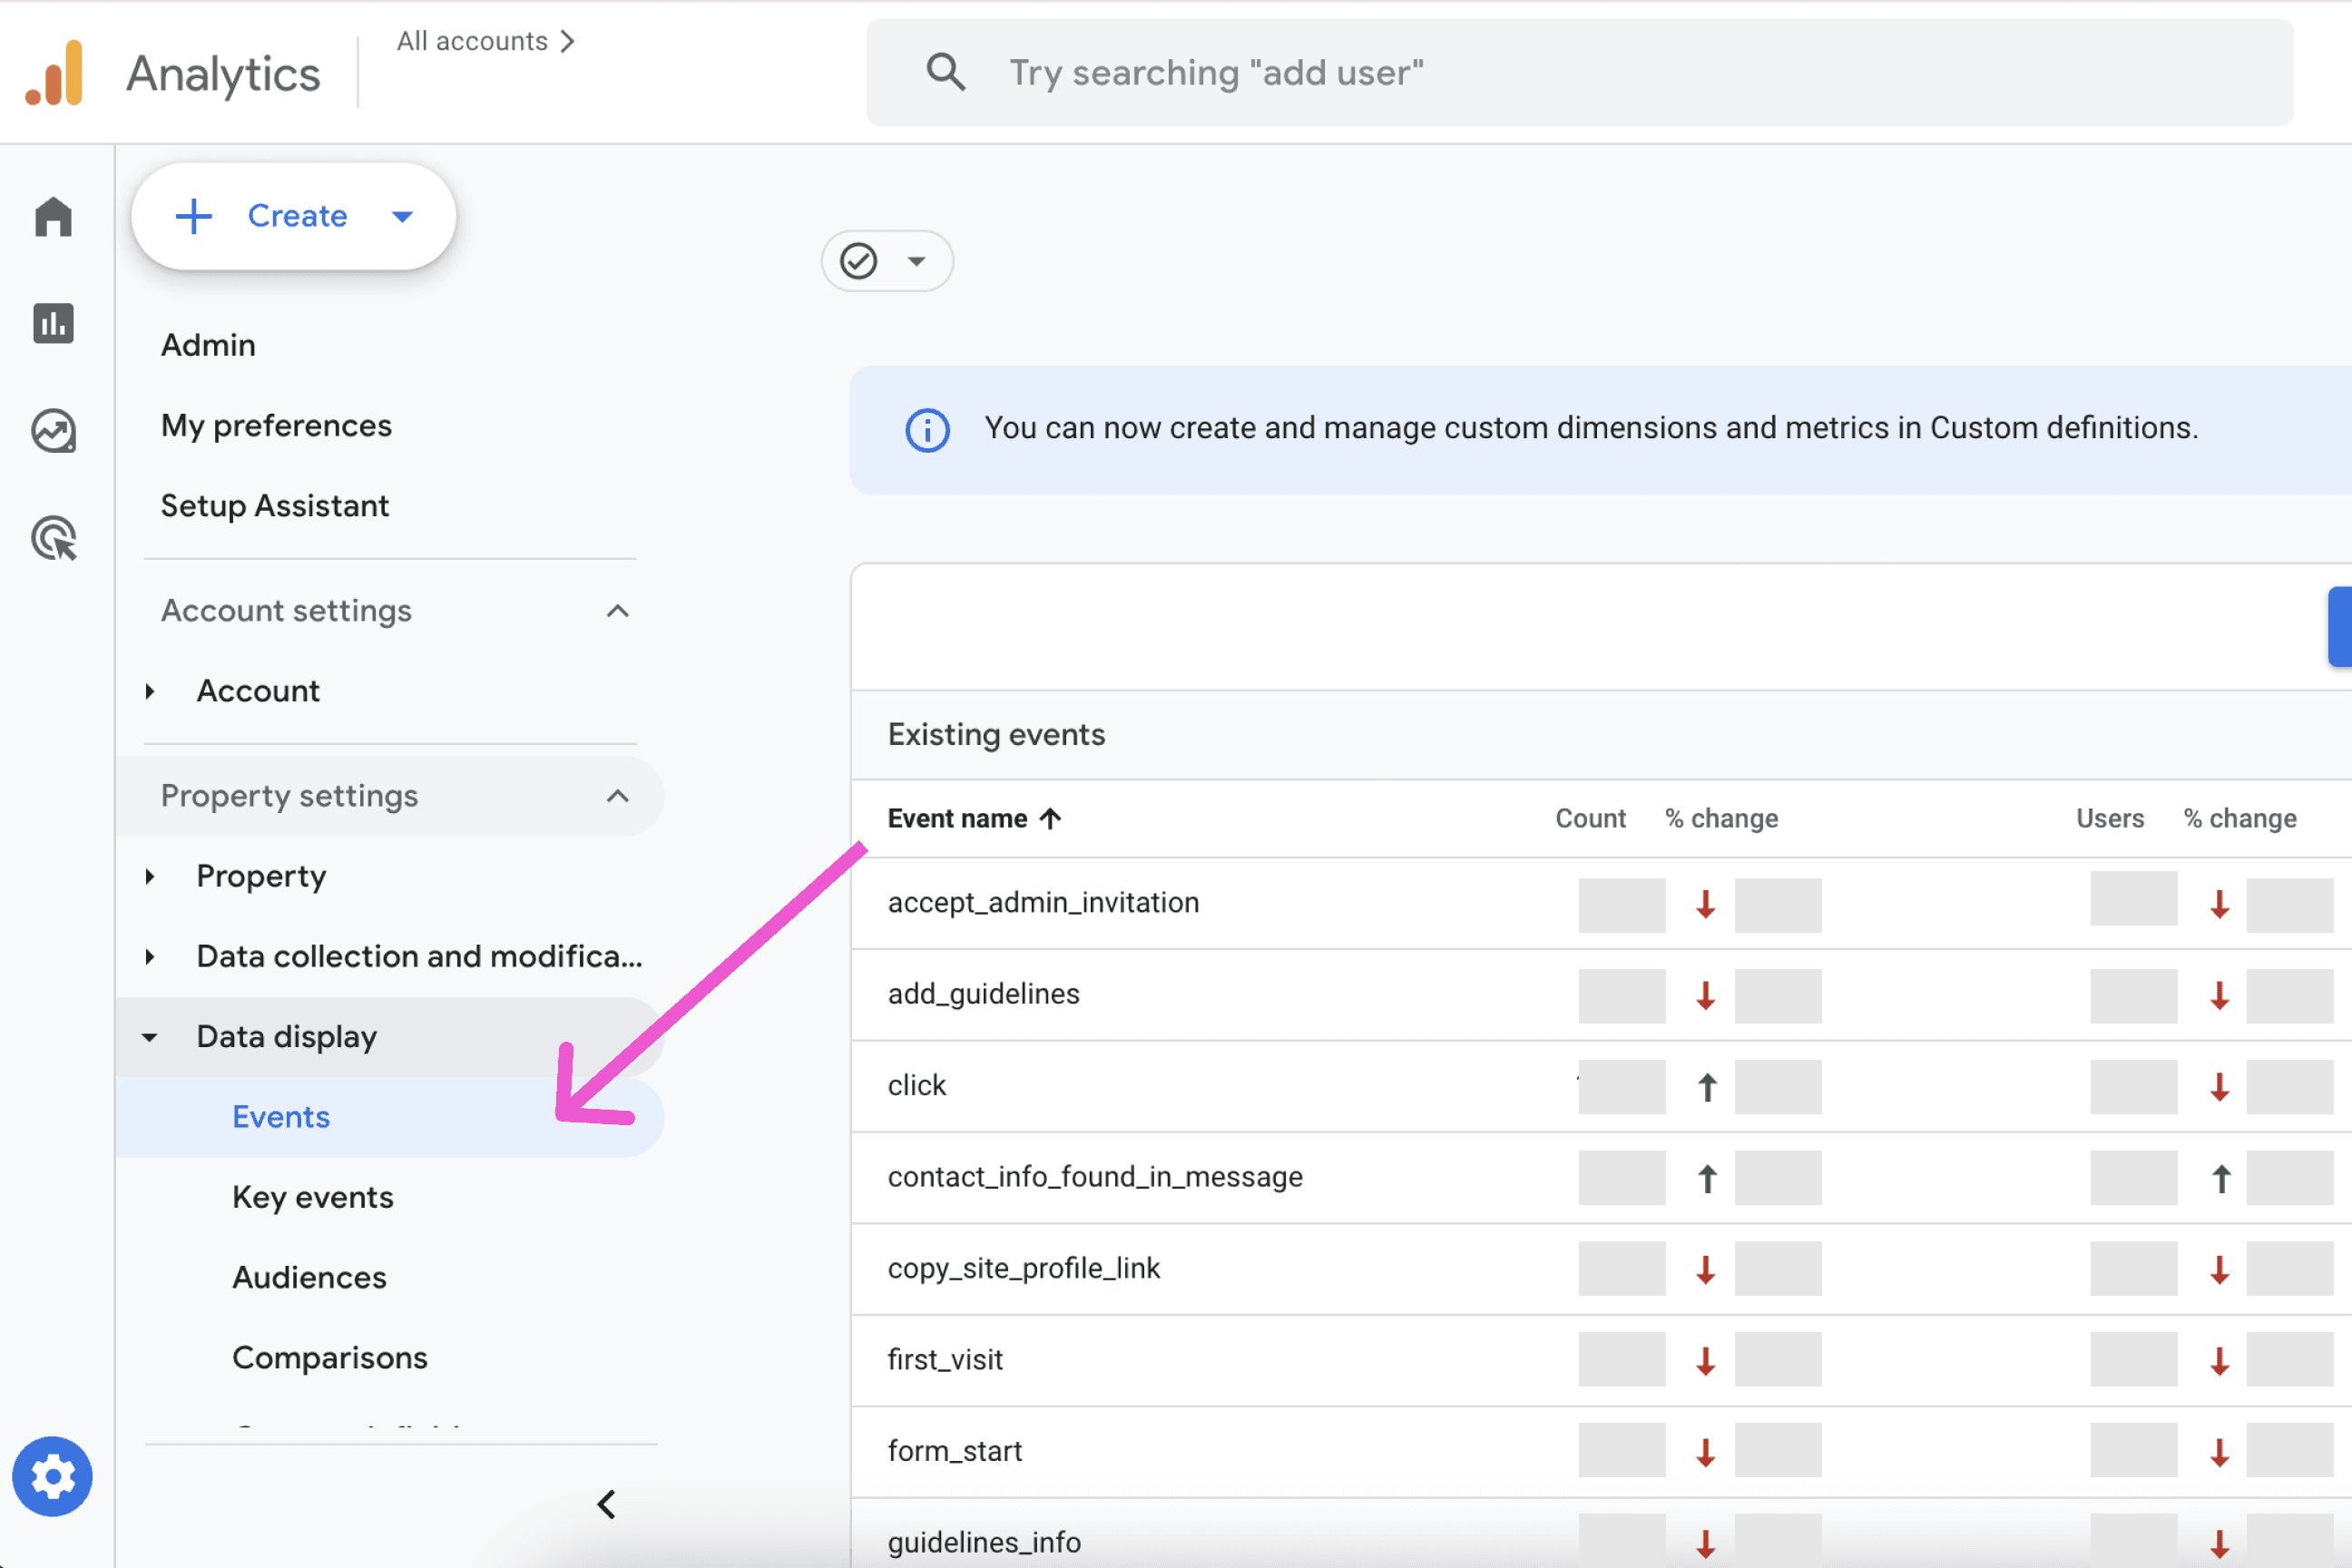The width and height of the screenshot is (2352, 1568).
Task: Click the Admin gear icon
Action: pos(52,1476)
